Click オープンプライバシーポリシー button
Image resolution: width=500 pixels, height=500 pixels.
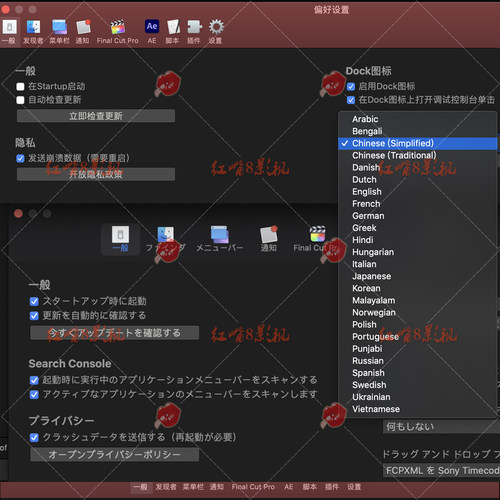(115, 455)
